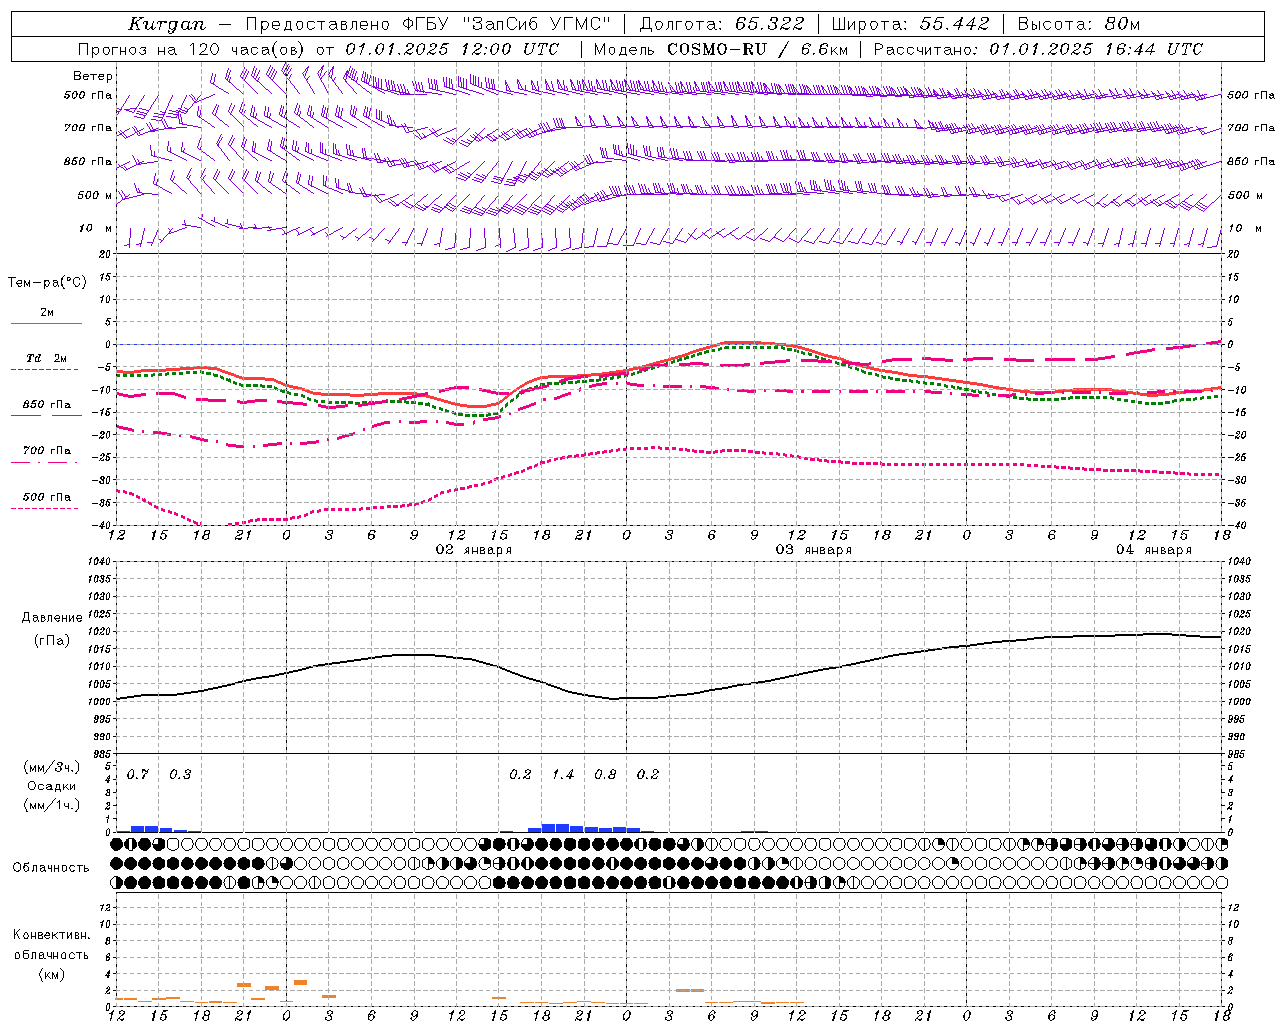The width and height of the screenshot is (1280, 1024).
Task: Click the "Осадки" precipitation label
Action: [51, 787]
